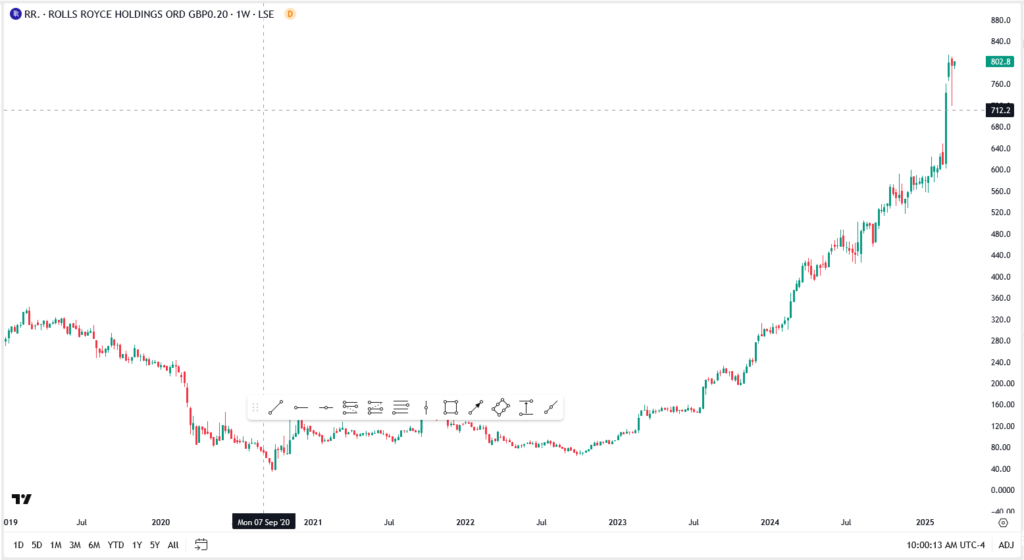The height and width of the screenshot is (560, 1024).
Task: Select the rotated rectangle drawing tool
Action: (x=501, y=407)
